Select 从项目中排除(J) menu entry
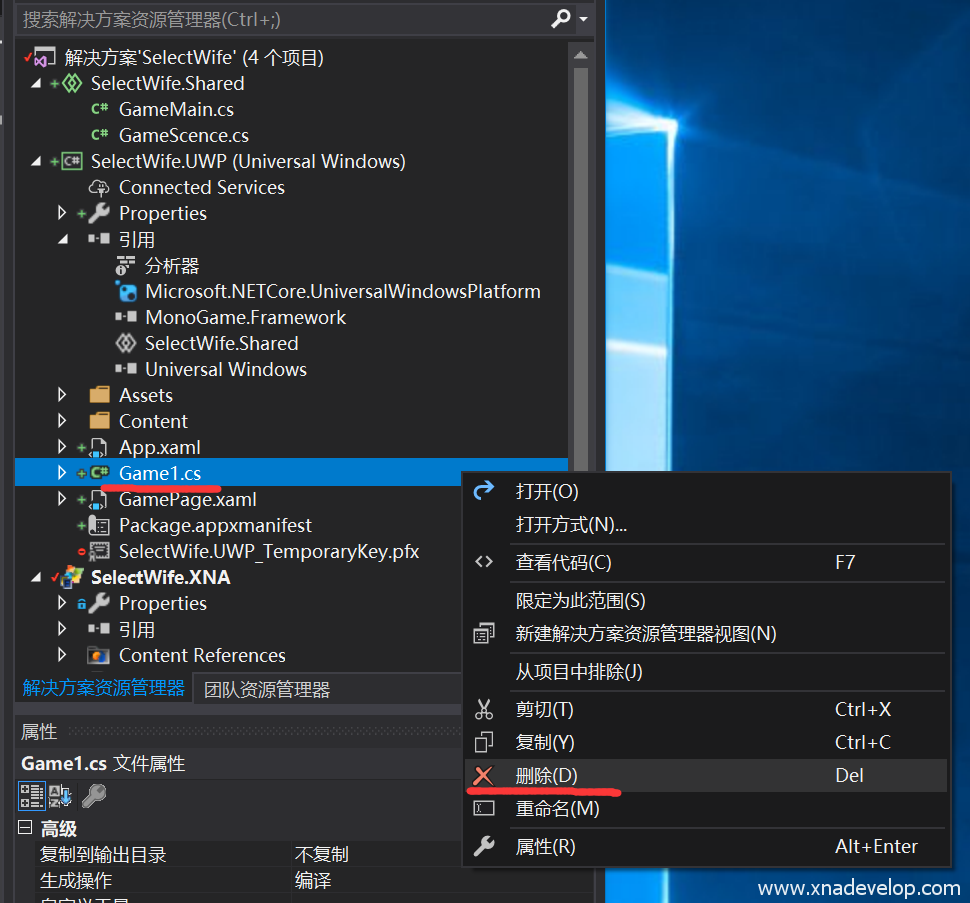 (579, 672)
